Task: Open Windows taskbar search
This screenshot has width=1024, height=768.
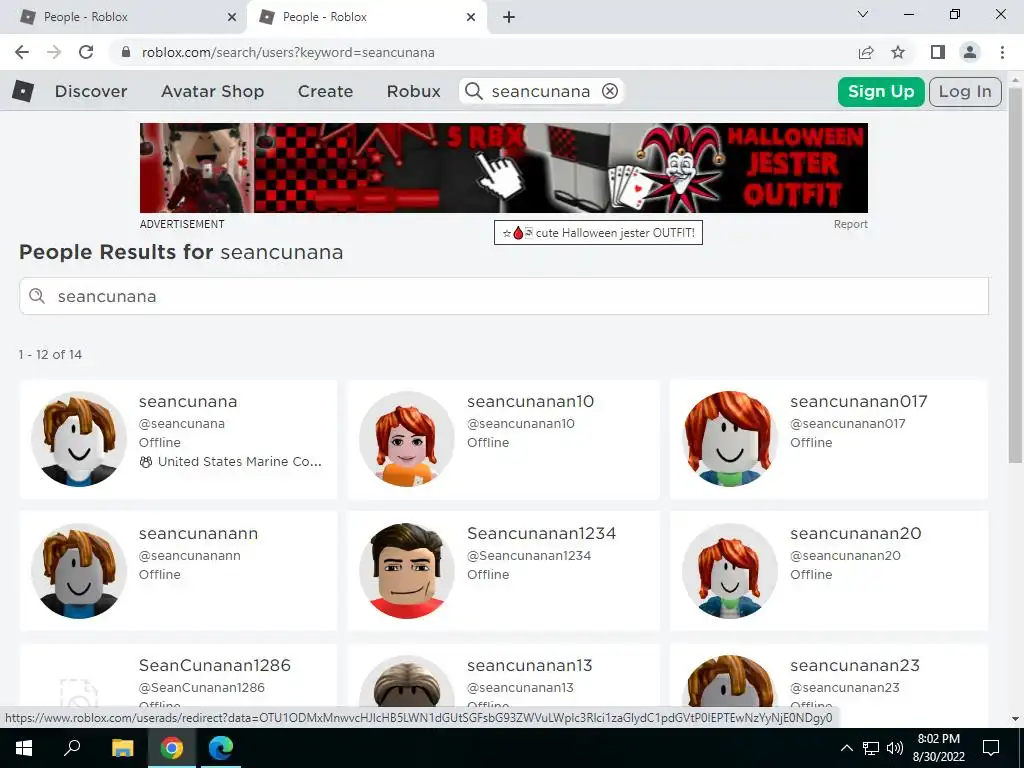Action: (72, 748)
